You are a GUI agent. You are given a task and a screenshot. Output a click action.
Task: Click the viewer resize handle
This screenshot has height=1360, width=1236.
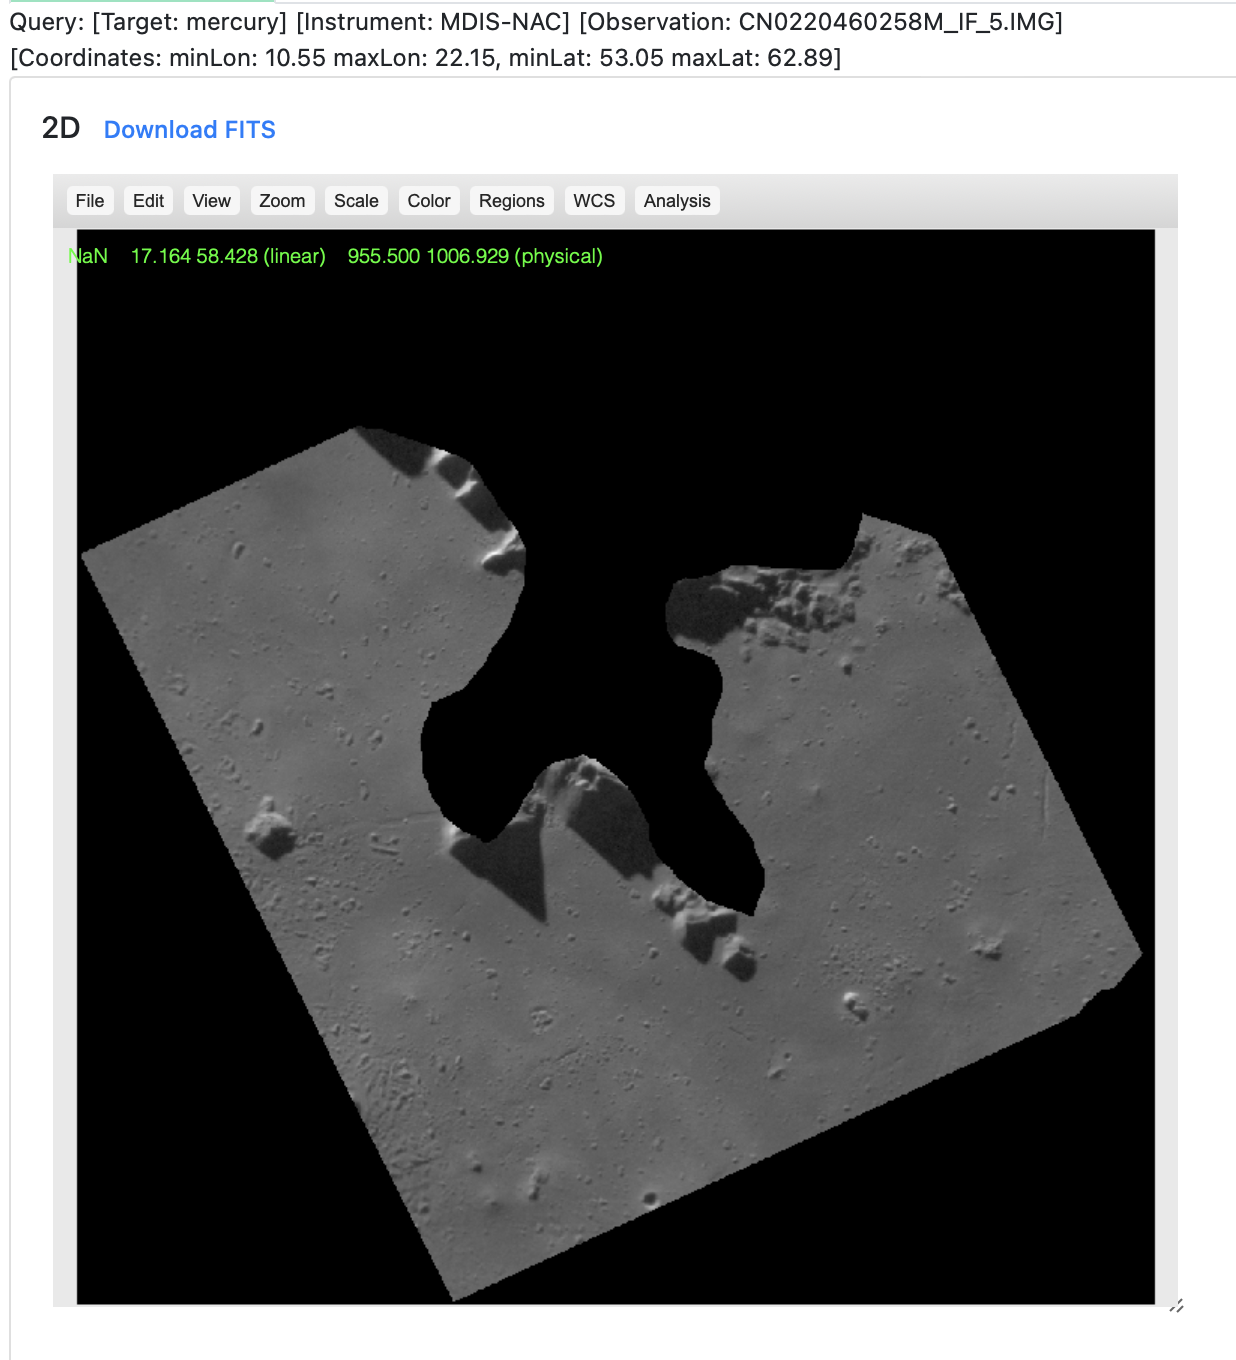tap(1176, 1305)
